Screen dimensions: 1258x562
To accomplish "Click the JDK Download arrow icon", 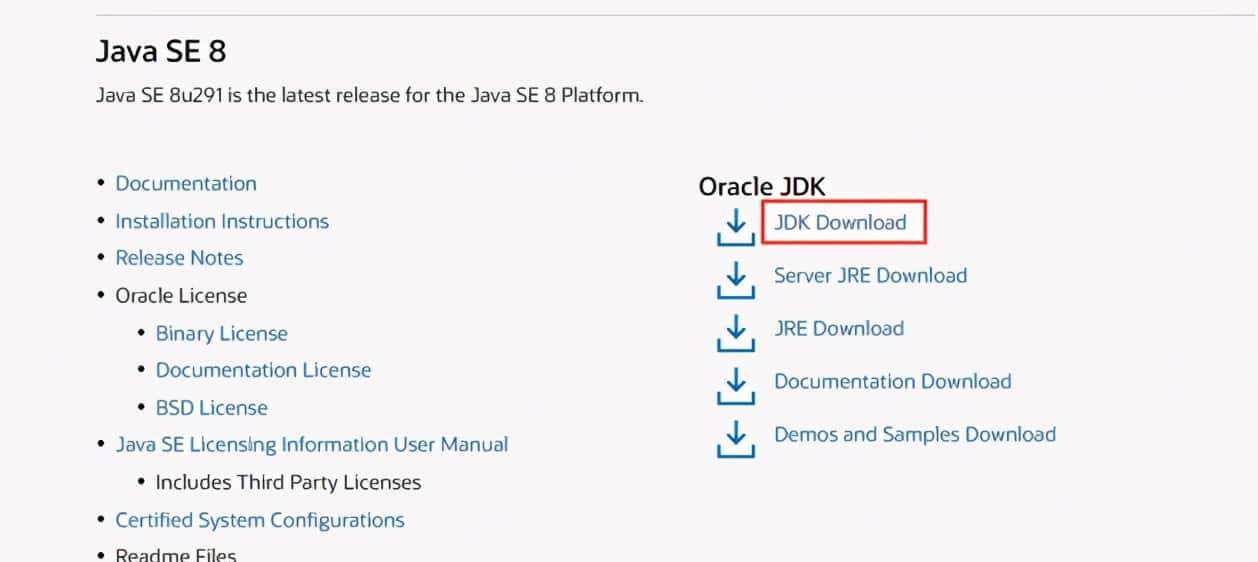I will (735, 226).
